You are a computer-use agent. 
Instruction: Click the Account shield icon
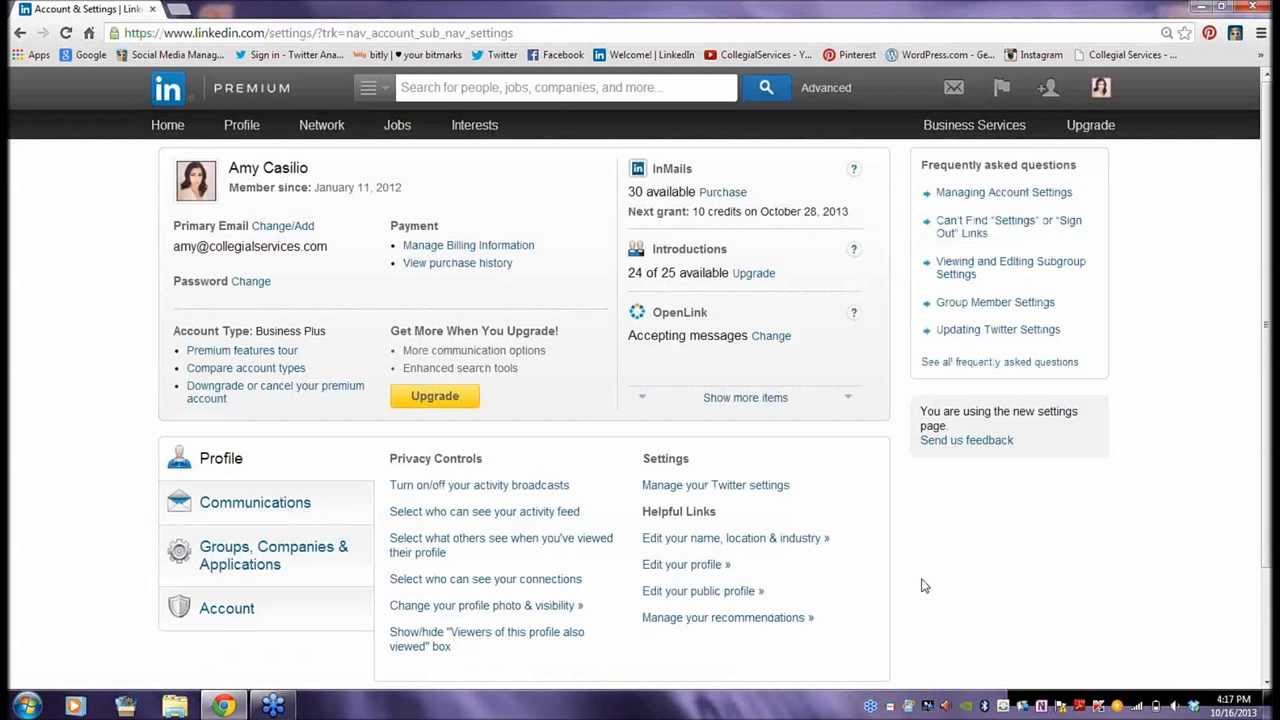pyautogui.click(x=179, y=607)
